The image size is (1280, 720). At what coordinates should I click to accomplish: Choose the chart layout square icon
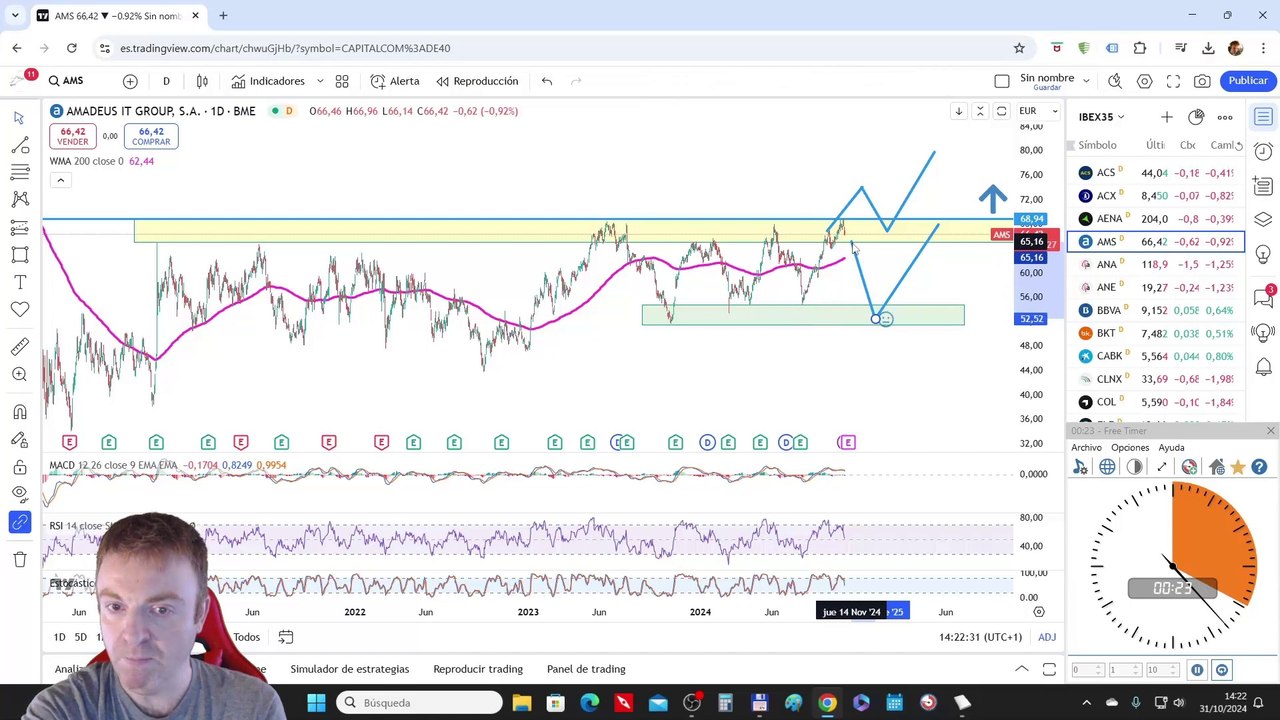pos(1002,81)
